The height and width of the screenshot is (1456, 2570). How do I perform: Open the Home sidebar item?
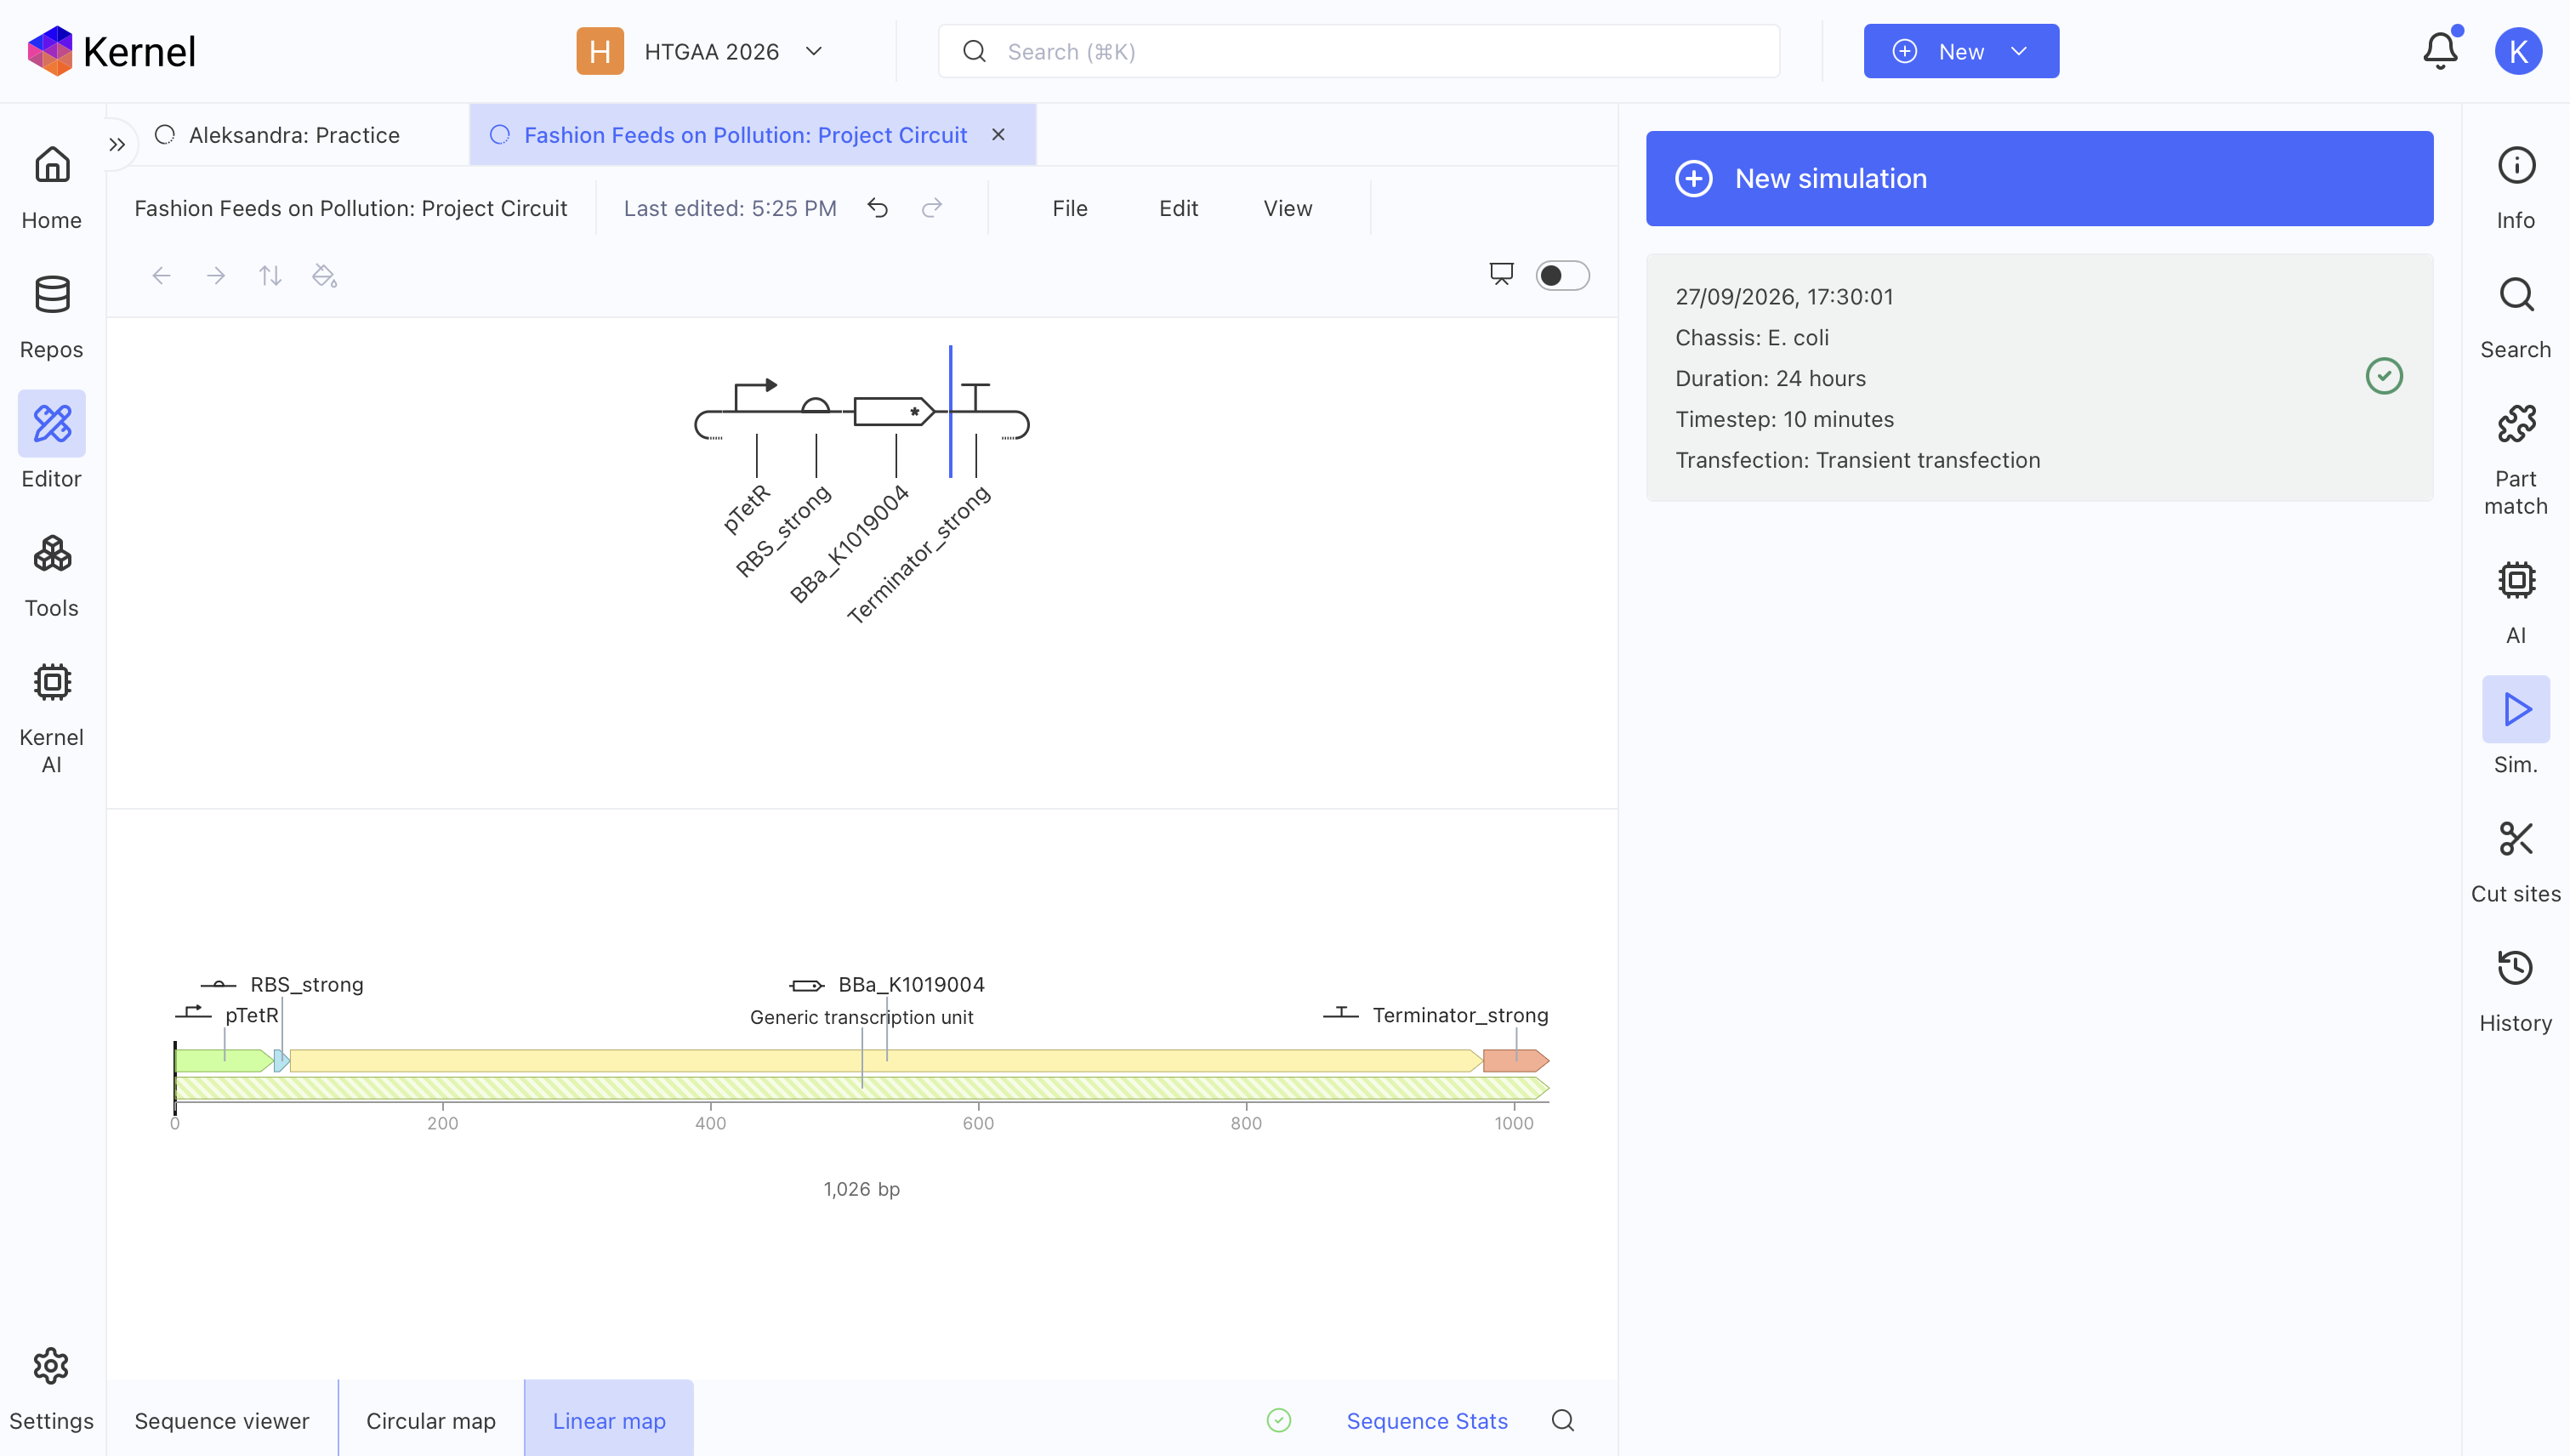tap(52, 187)
